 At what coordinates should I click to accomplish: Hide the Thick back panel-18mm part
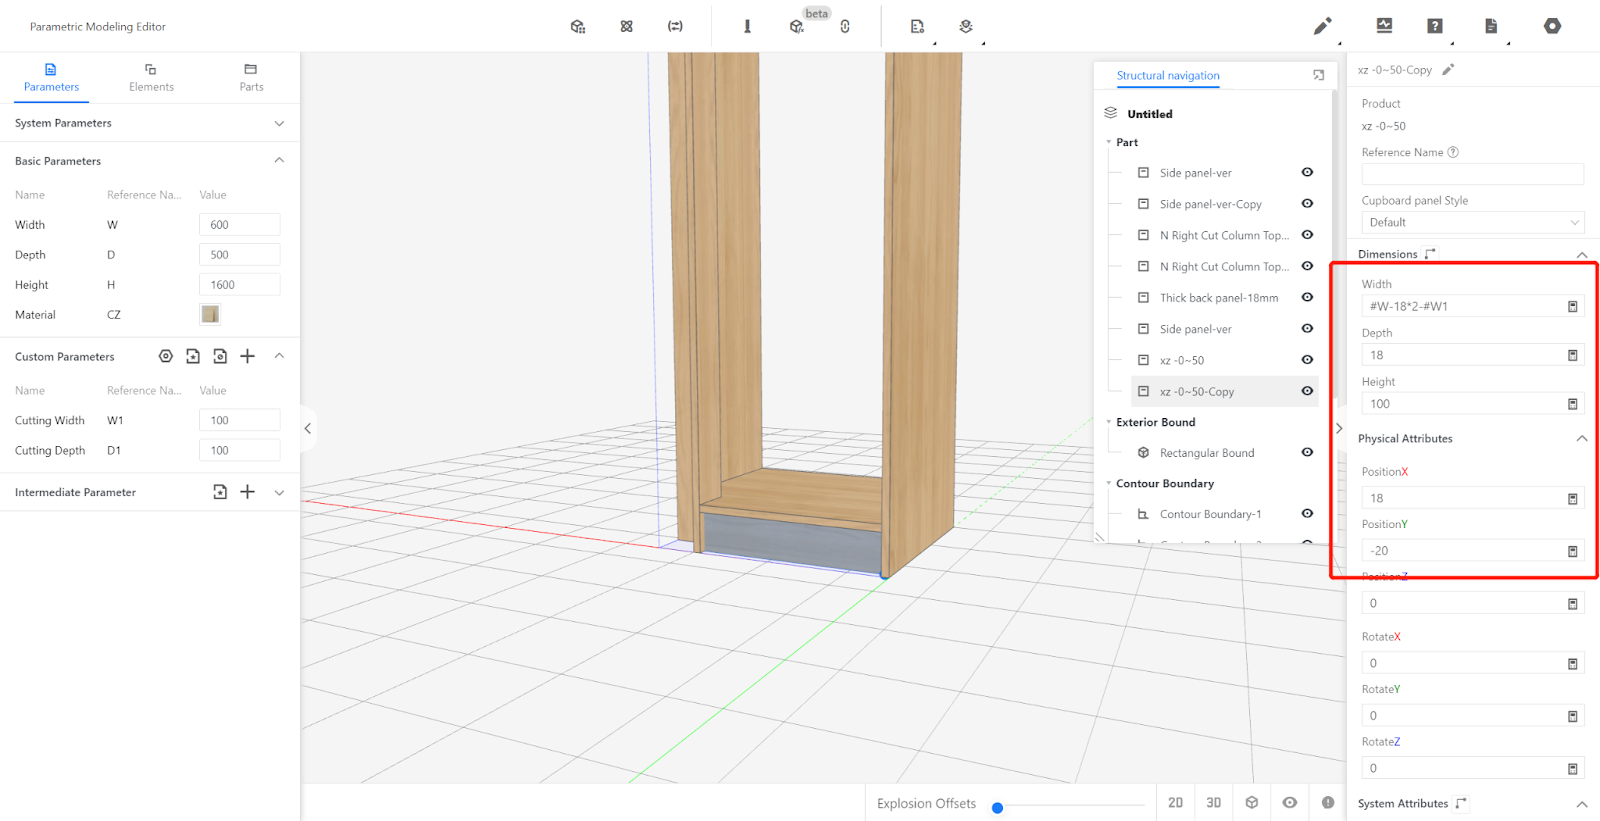pos(1307,297)
